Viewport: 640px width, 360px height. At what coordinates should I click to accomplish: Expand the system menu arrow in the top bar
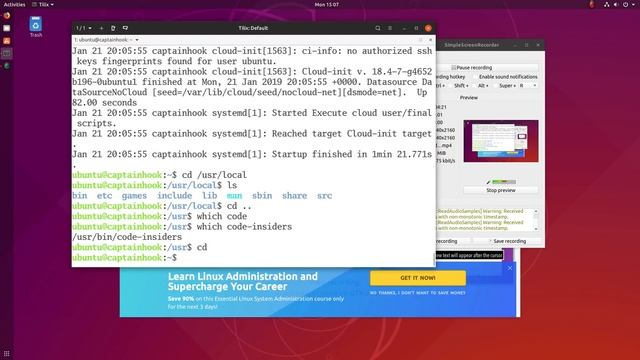(632, 4)
